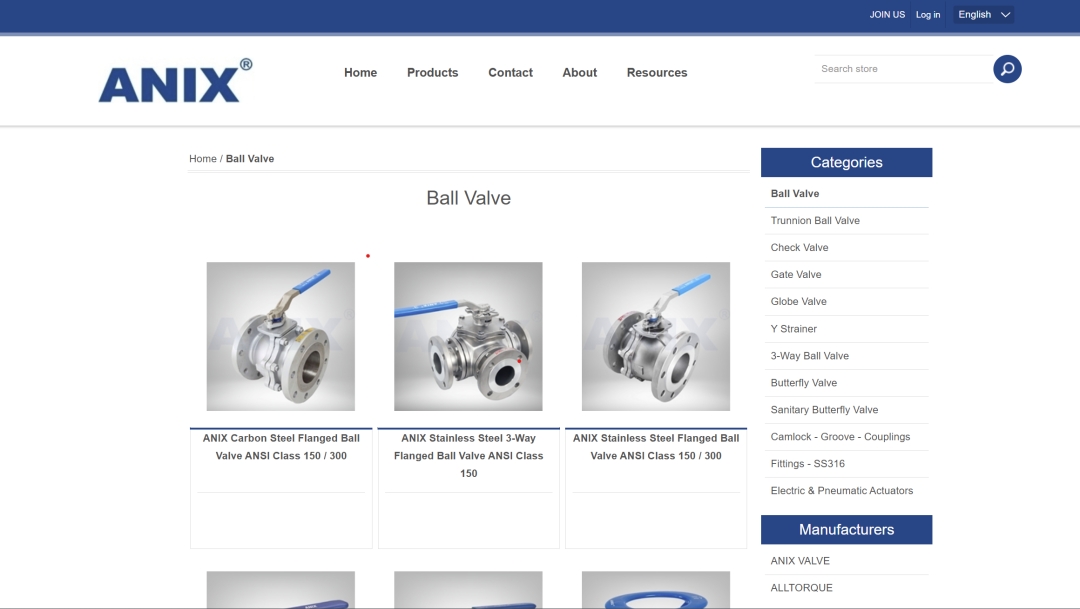Screen dimensions: 1080x609
Task: Open the ANIX logo homepage link
Action: 176,81
